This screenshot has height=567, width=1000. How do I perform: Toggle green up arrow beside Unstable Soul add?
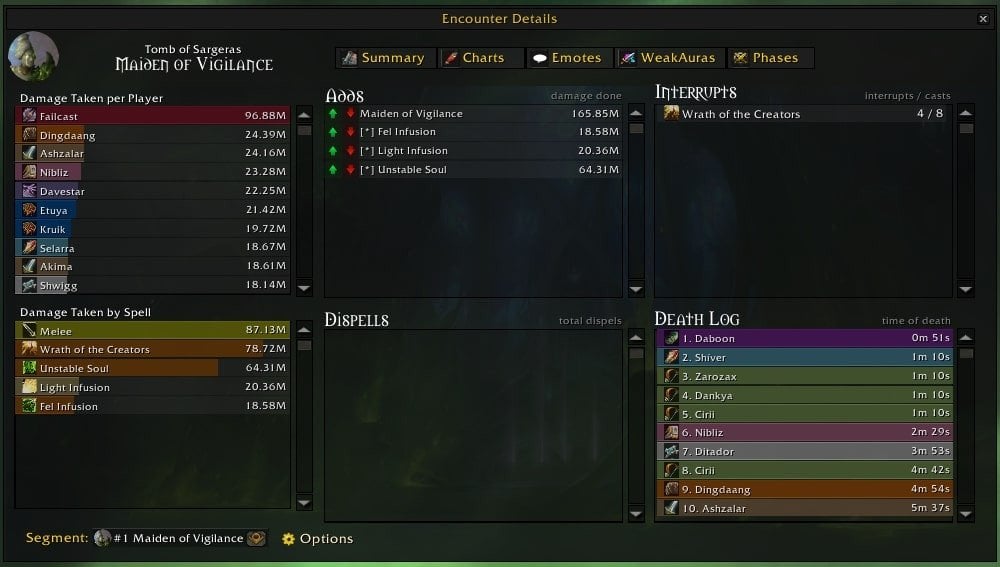click(x=333, y=170)
